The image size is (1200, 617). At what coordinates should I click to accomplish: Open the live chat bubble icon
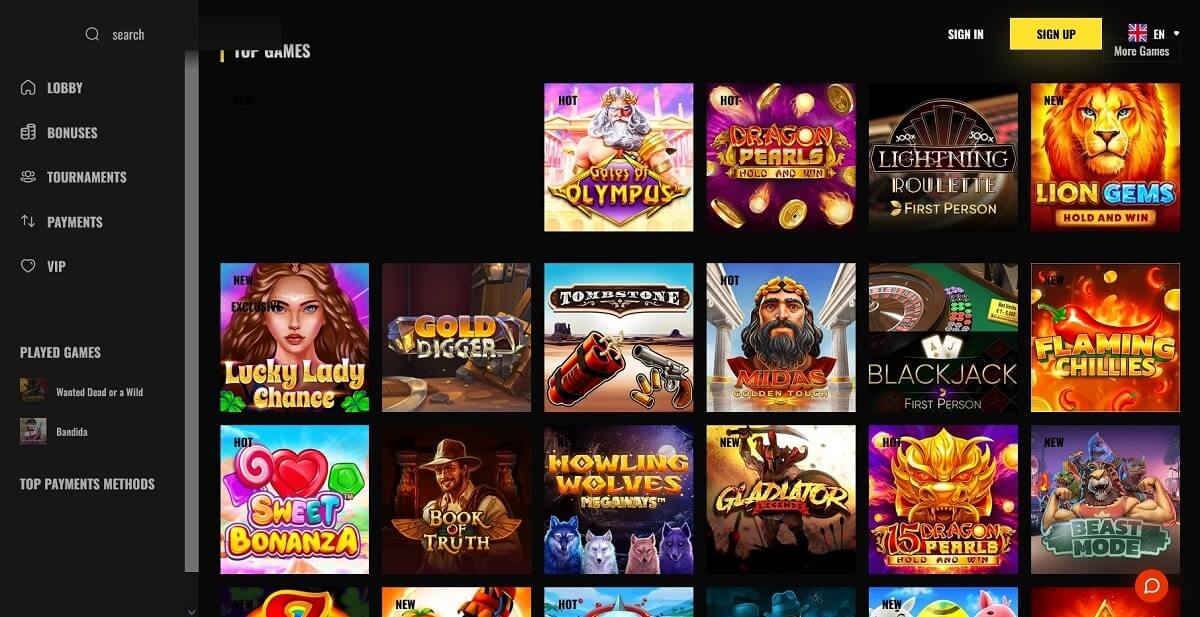point(1151,585)
